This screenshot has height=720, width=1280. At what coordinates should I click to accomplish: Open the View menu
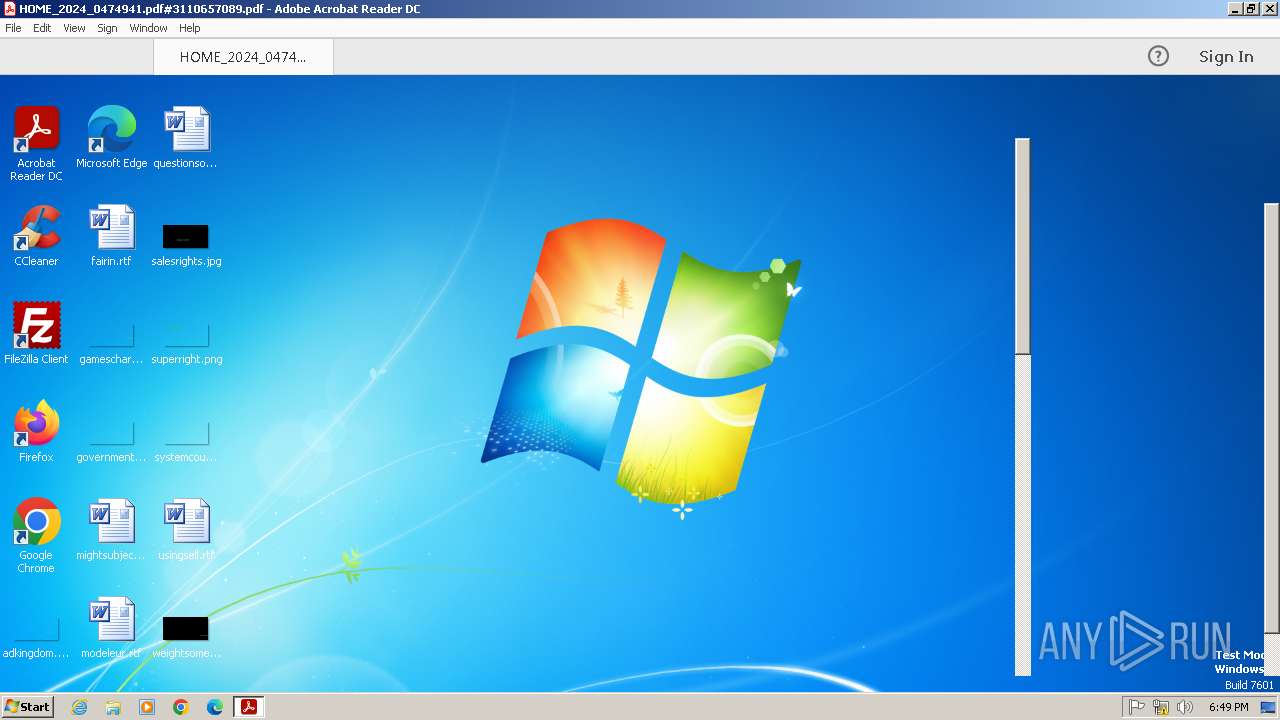coord(74,28)
